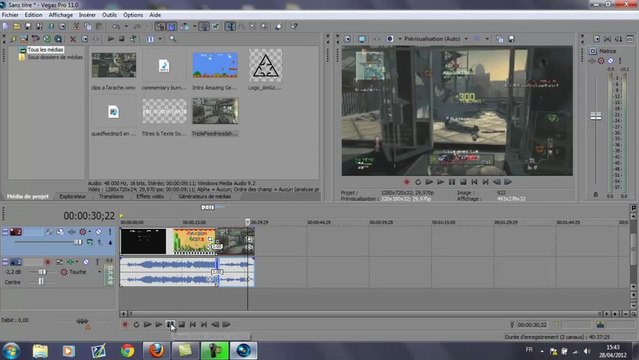Image resolution: width=639 pixels, height=360 pixels.
Task: Toggle Automatic Crossfades in main toolbar
Action: point(172,27)
